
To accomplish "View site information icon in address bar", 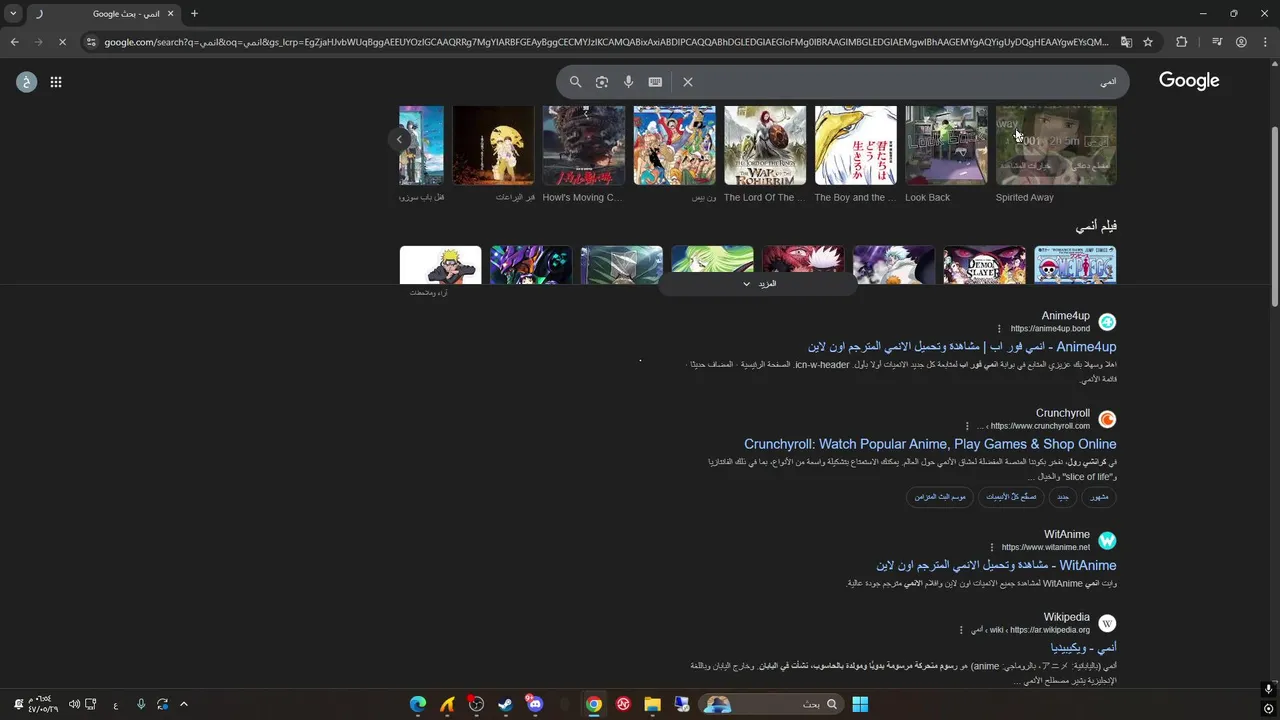I will [x=91, y=42].
